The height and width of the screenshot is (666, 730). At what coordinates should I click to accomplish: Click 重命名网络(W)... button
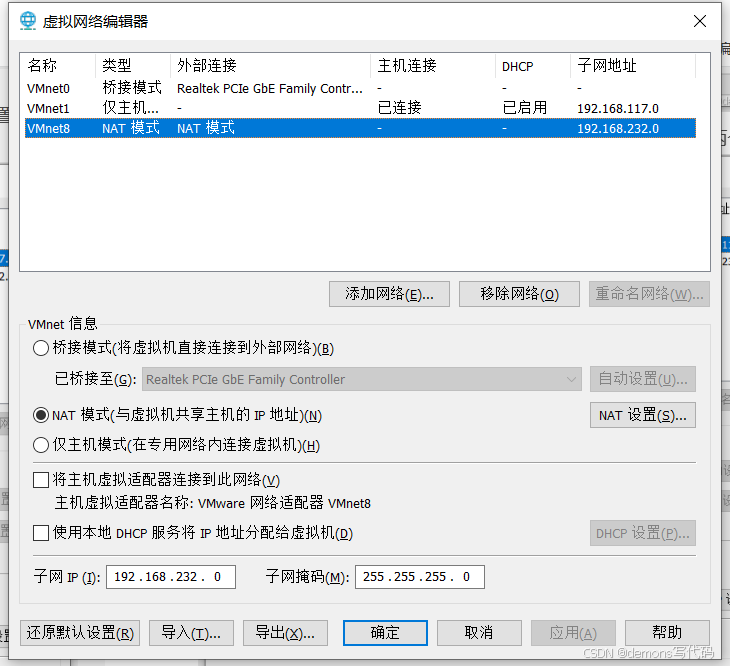click(x=649, y=294)
